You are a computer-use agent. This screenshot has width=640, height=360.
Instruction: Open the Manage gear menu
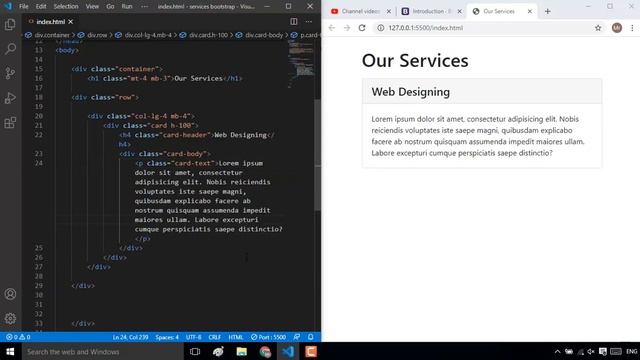(10, 318)
